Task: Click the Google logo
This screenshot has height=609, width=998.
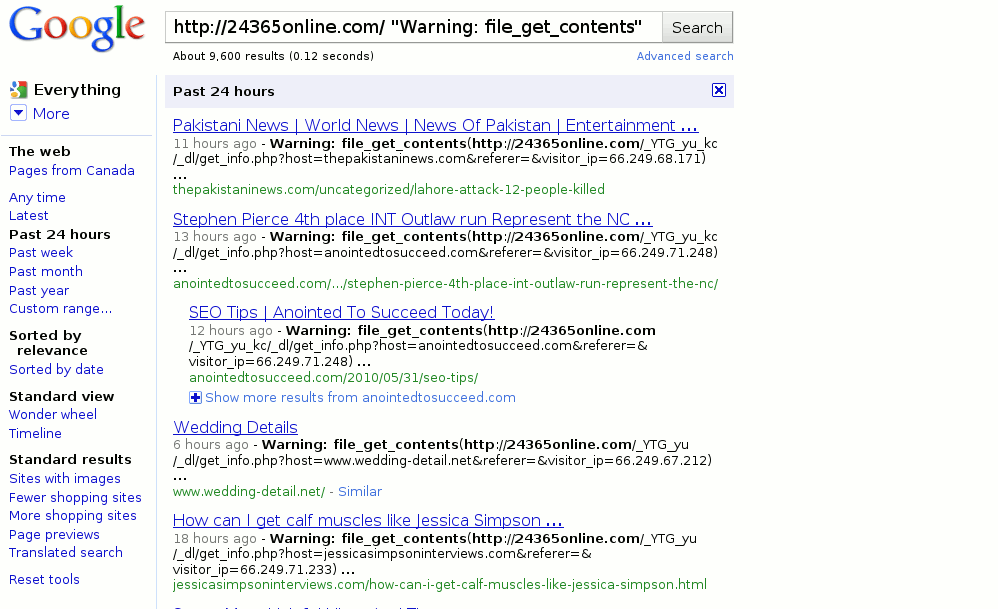Action: pyautogui.click(x=77, y=28)
